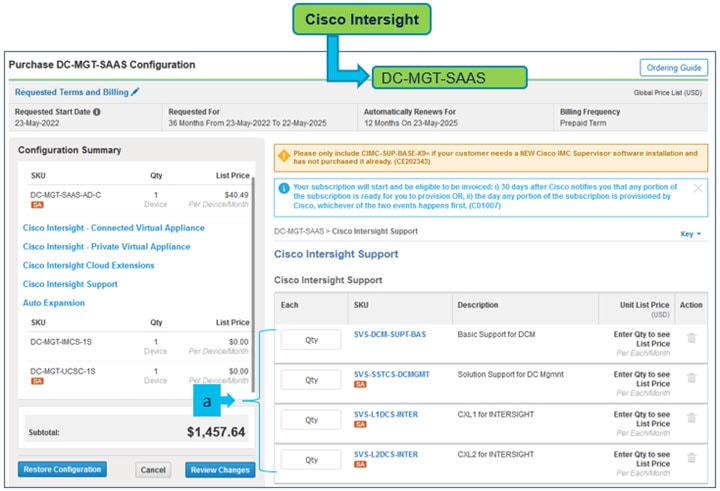Click trash icon for SVS-L2DCS-INTER row
The width and height of the screenshot is (720, 491).
pos(691,457)
